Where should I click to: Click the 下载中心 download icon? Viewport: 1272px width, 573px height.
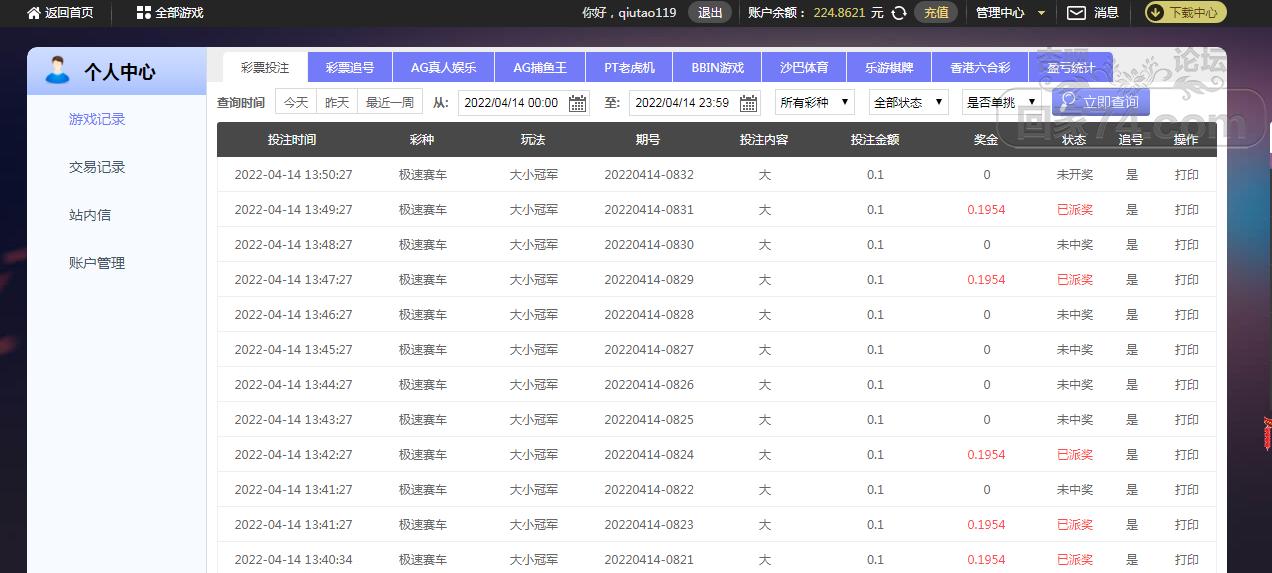pyautogui.click(x=1155, y=13)
